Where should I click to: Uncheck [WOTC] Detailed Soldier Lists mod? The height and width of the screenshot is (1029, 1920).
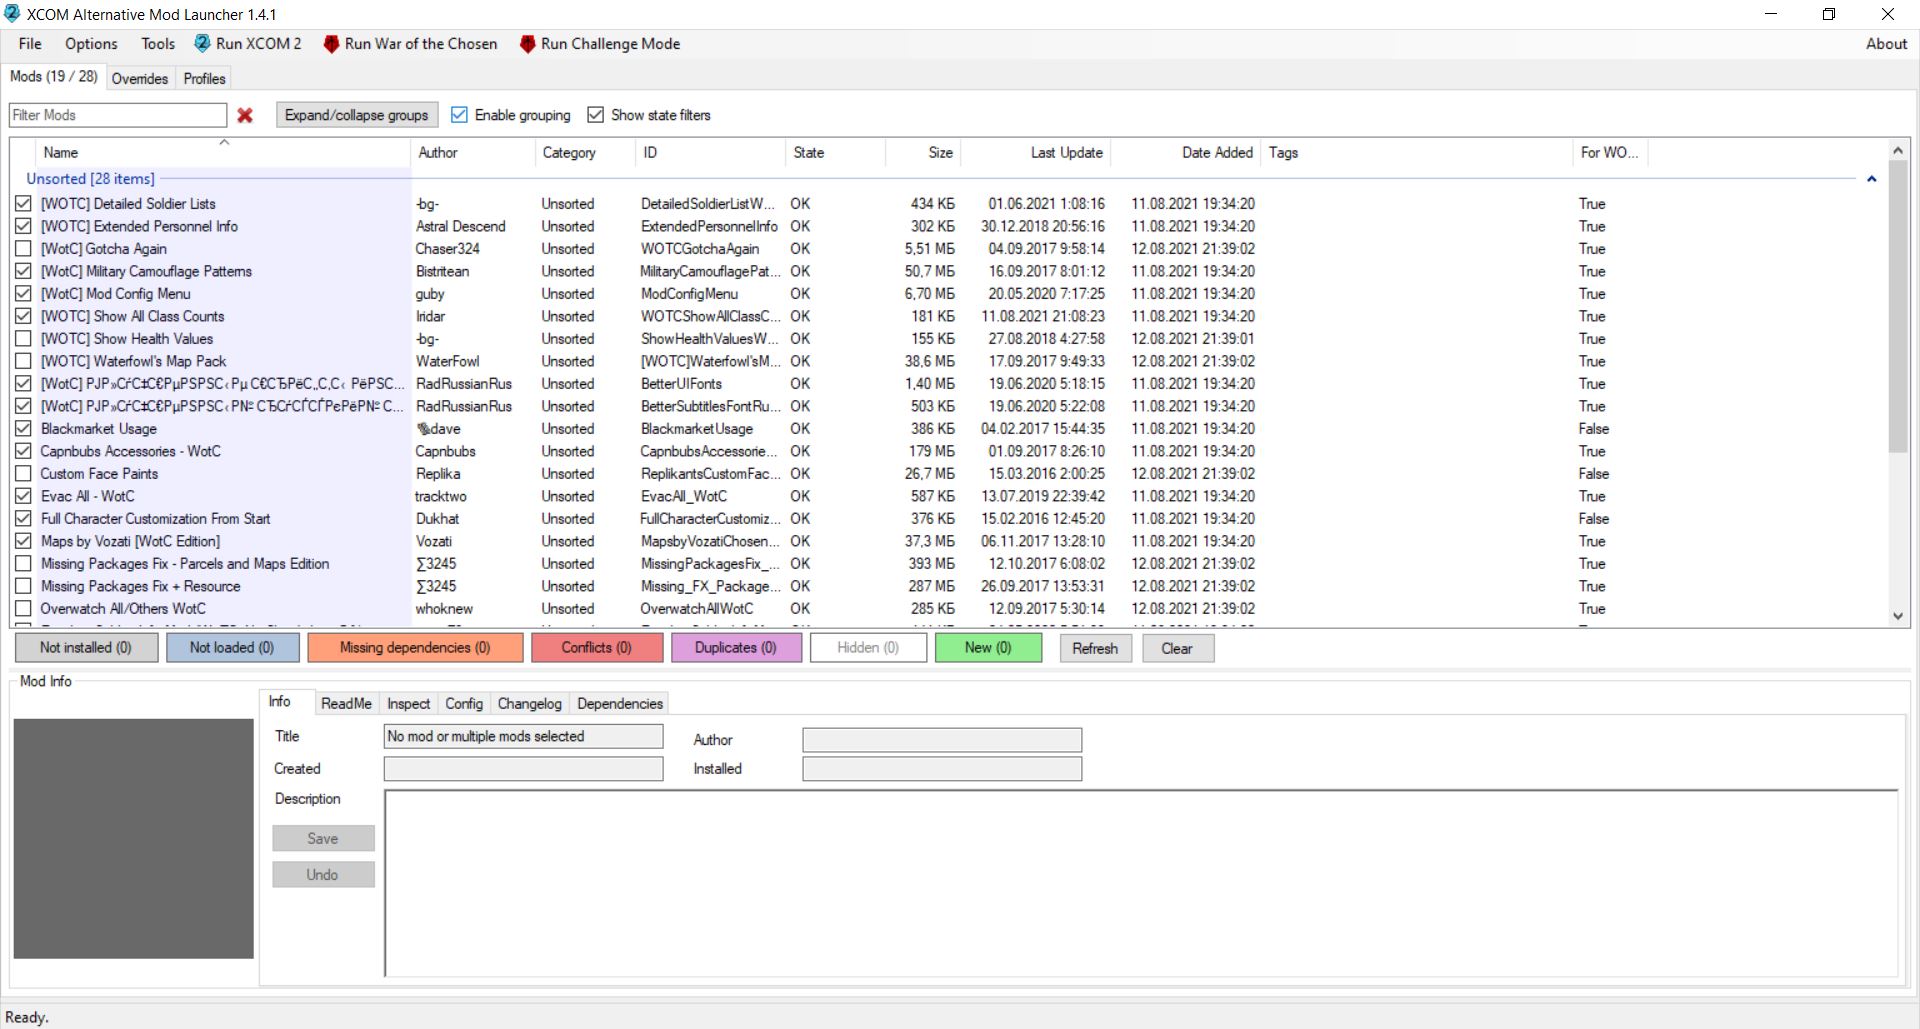[23, 203]
